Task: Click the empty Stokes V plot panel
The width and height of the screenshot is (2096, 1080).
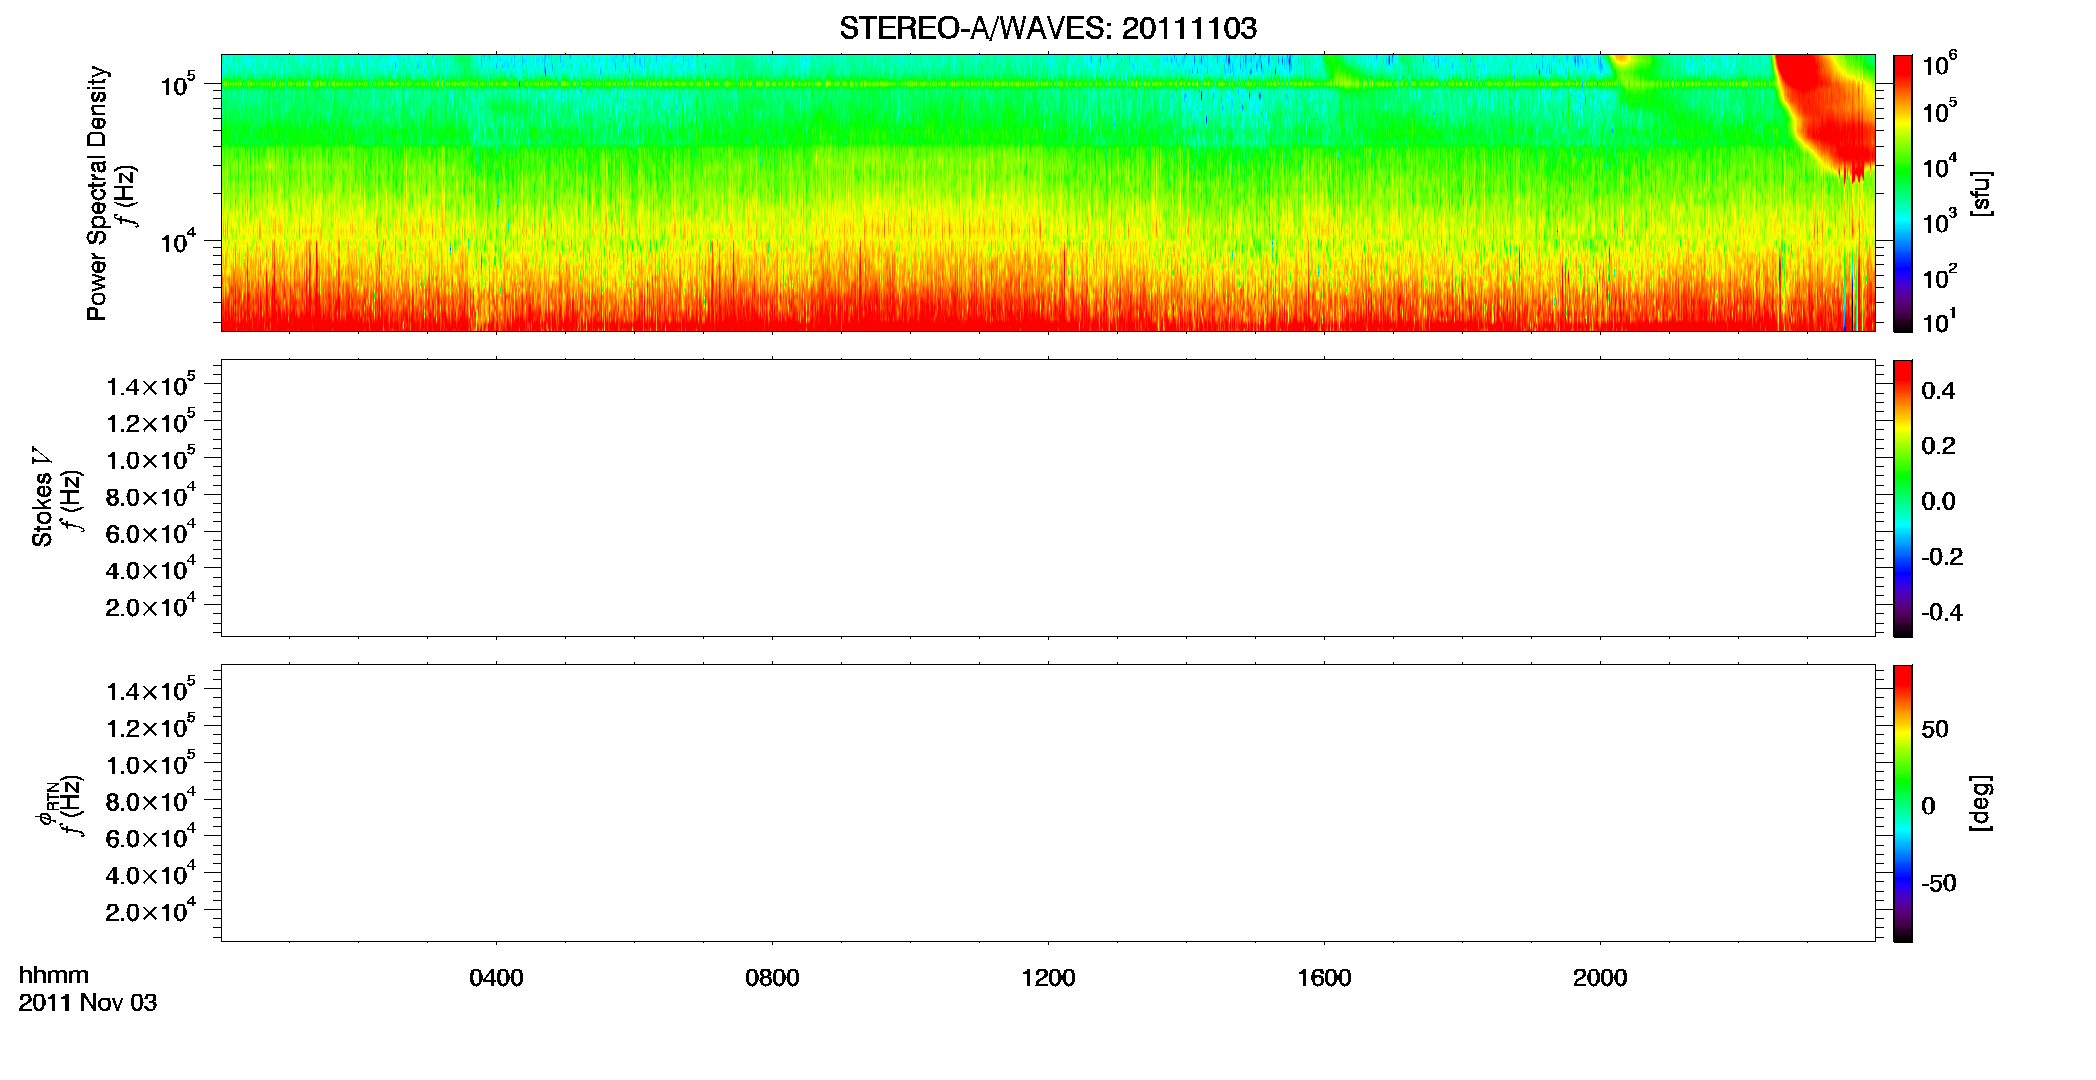Action: pos(1048,498)
